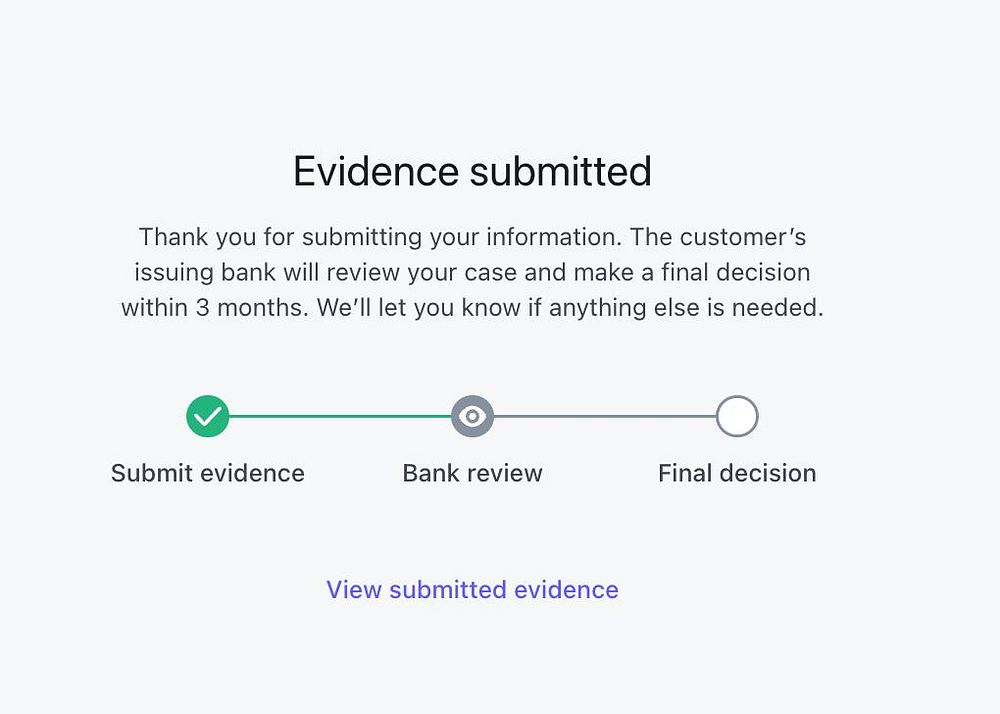Click the word "submitted" in the heading
This screenshot has width=1000, height=714.
pyautogui.click(x=561, y=172)
